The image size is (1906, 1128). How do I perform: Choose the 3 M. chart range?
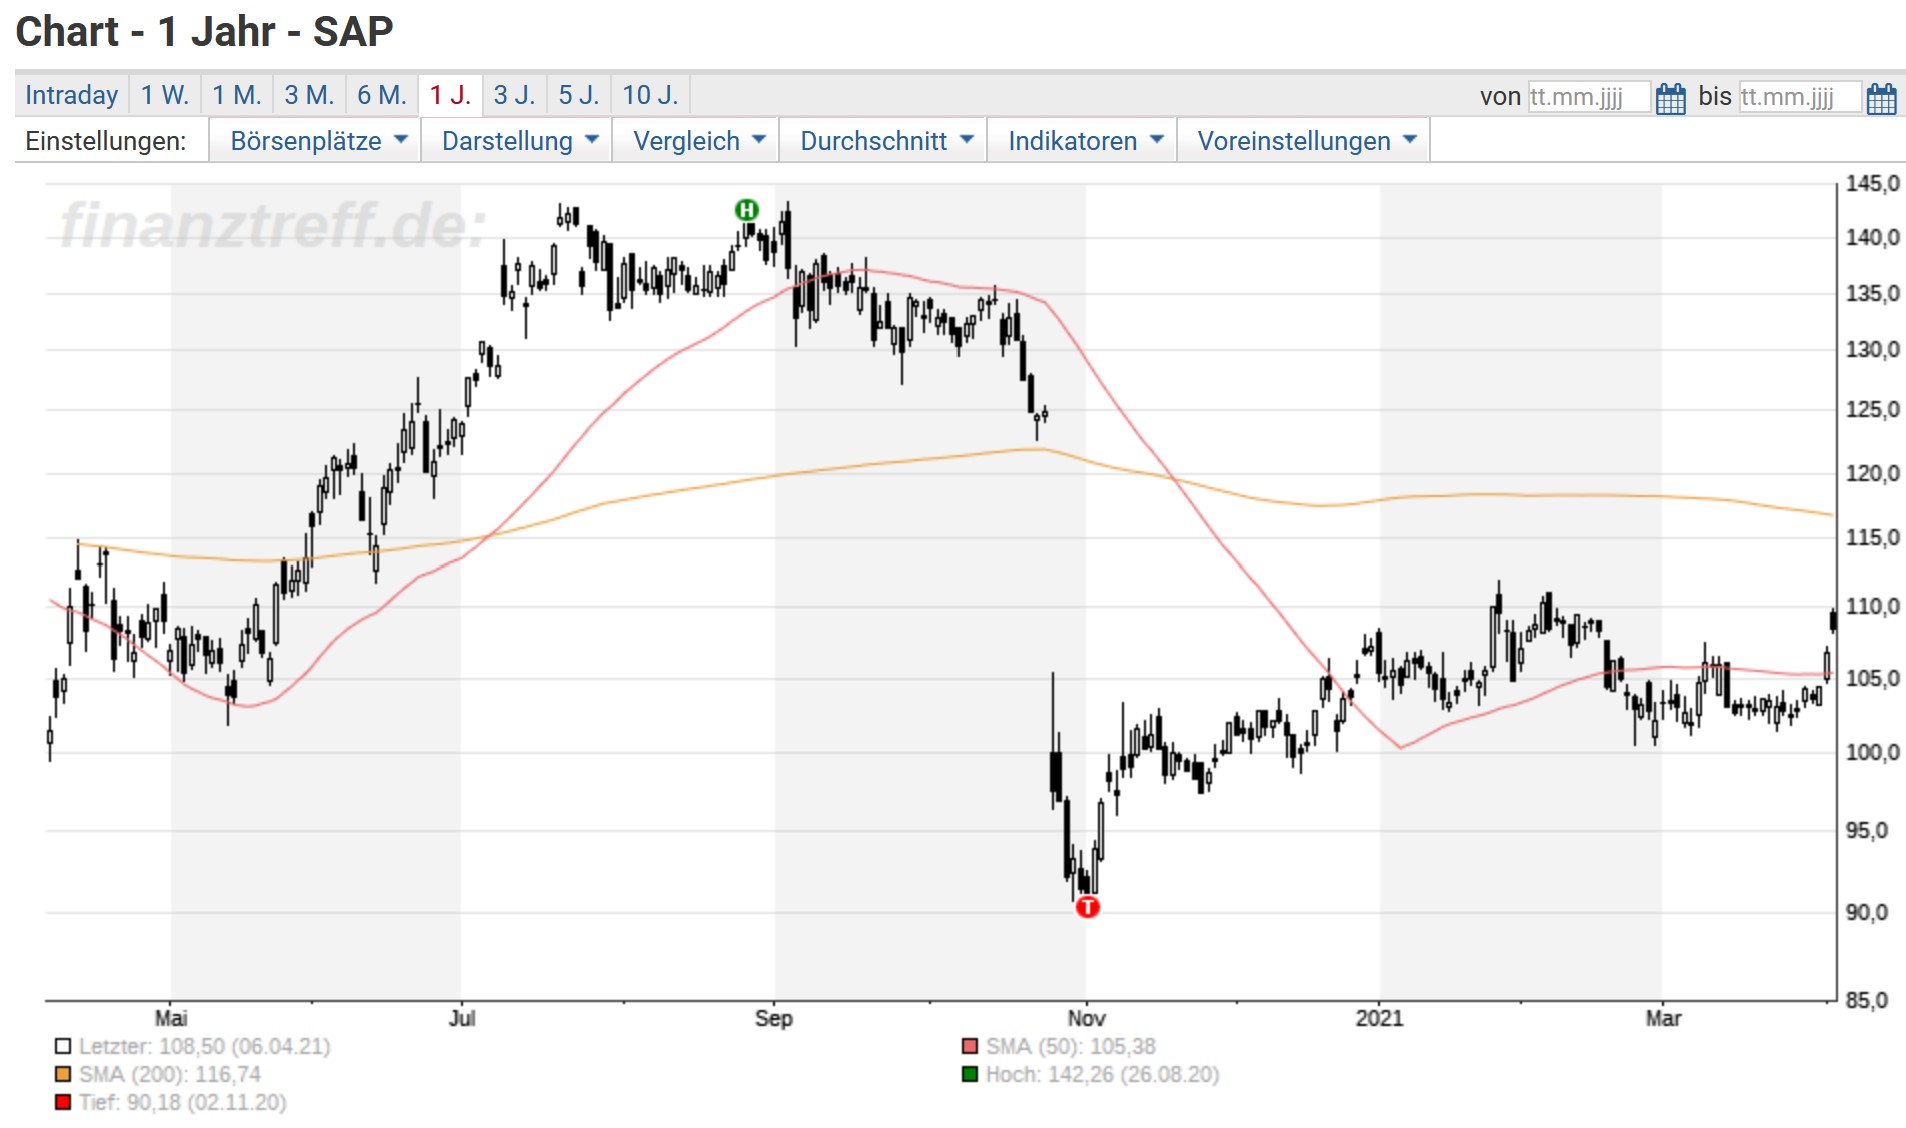pos(309,95)
